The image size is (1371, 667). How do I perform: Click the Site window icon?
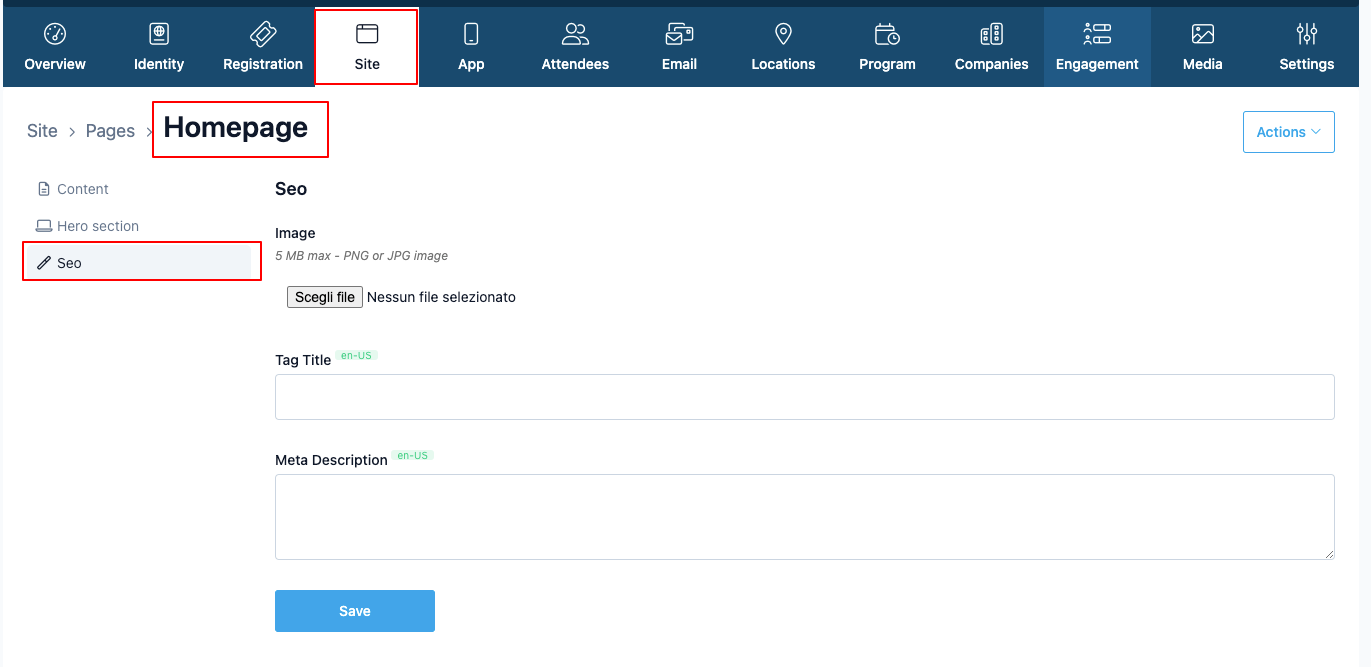coord(367,34)
